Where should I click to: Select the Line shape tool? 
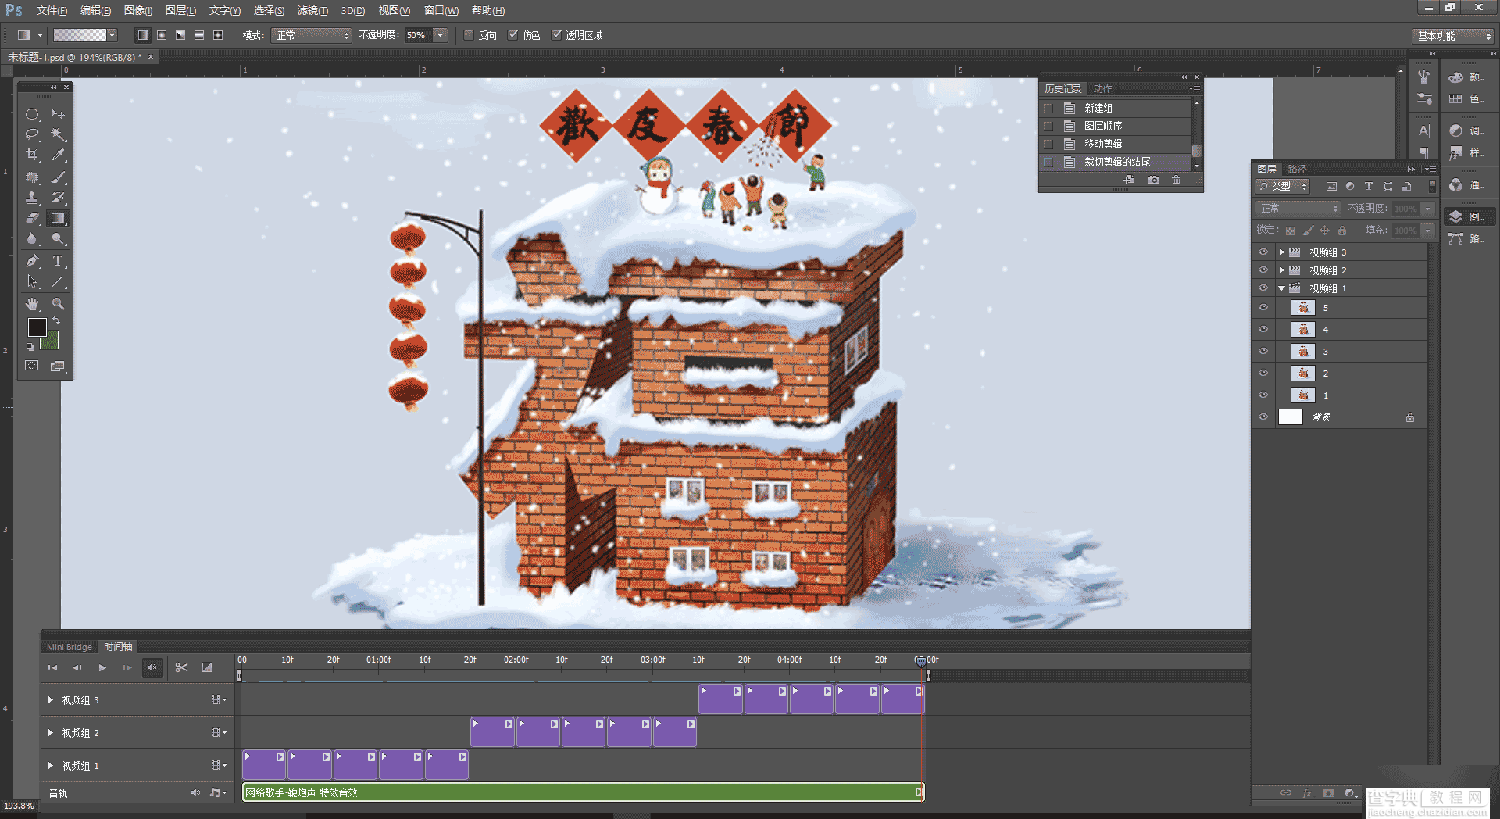pos(58,282)
